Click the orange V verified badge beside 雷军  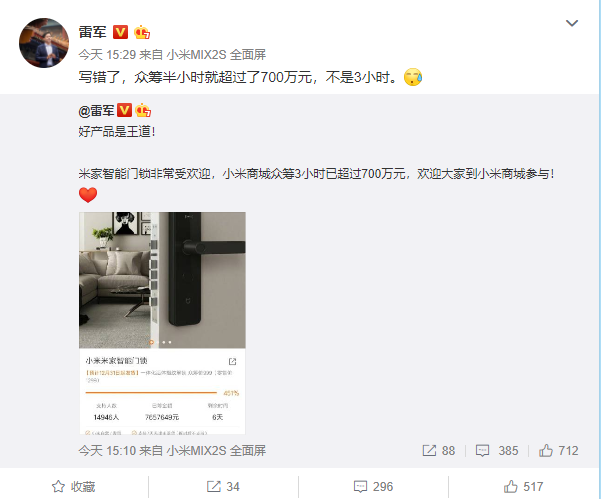pos(120,32)
